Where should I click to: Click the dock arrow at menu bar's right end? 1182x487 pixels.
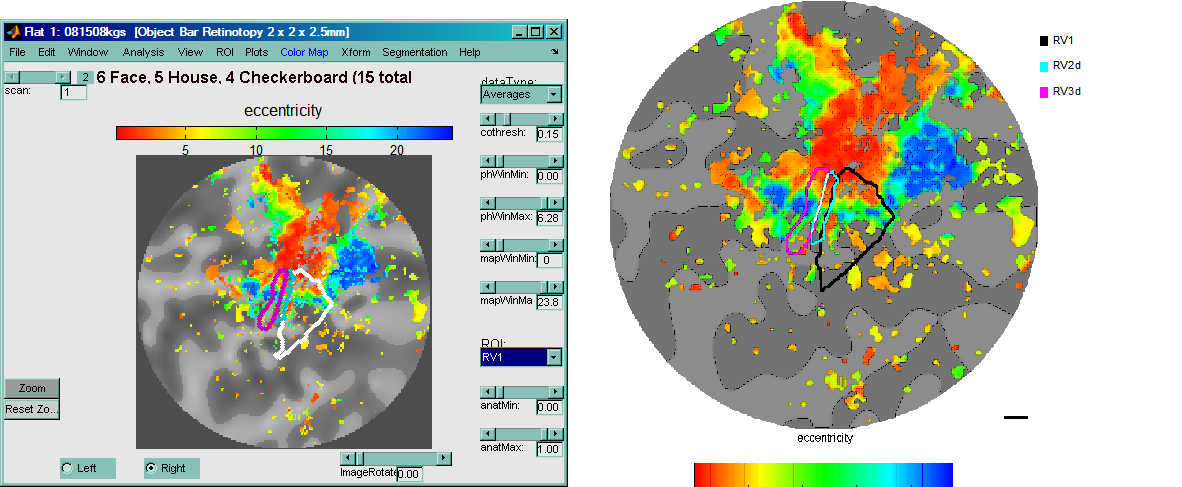click(x=554, y=52)
